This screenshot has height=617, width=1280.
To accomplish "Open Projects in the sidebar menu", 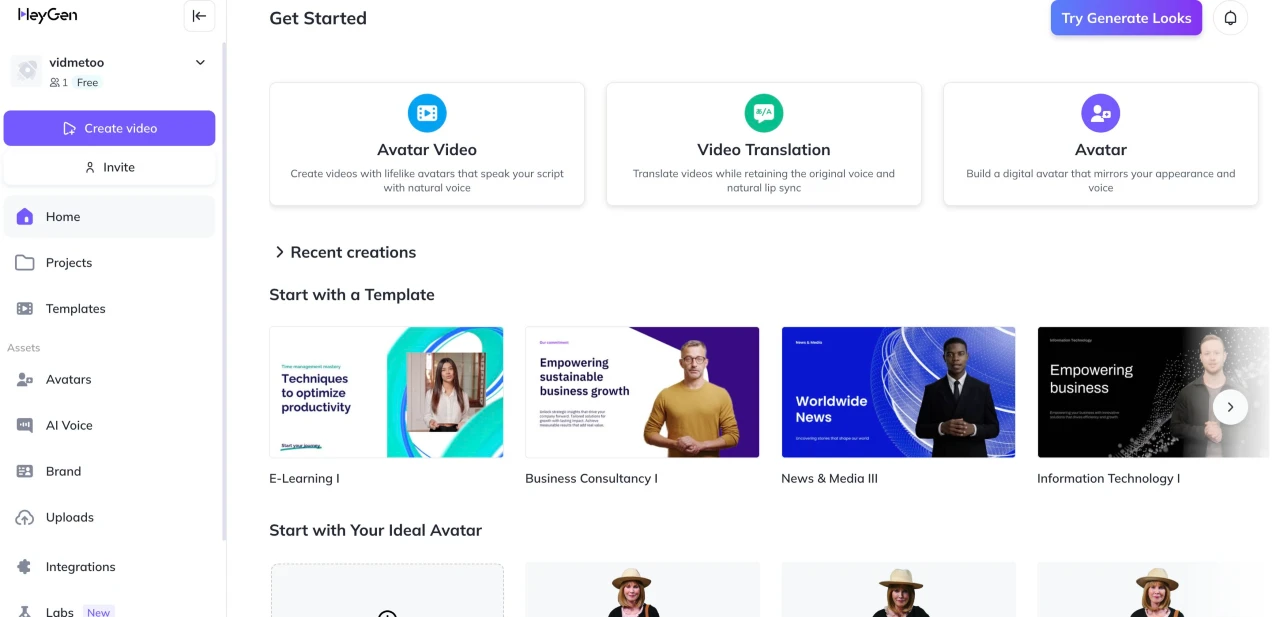I will 68,263.
